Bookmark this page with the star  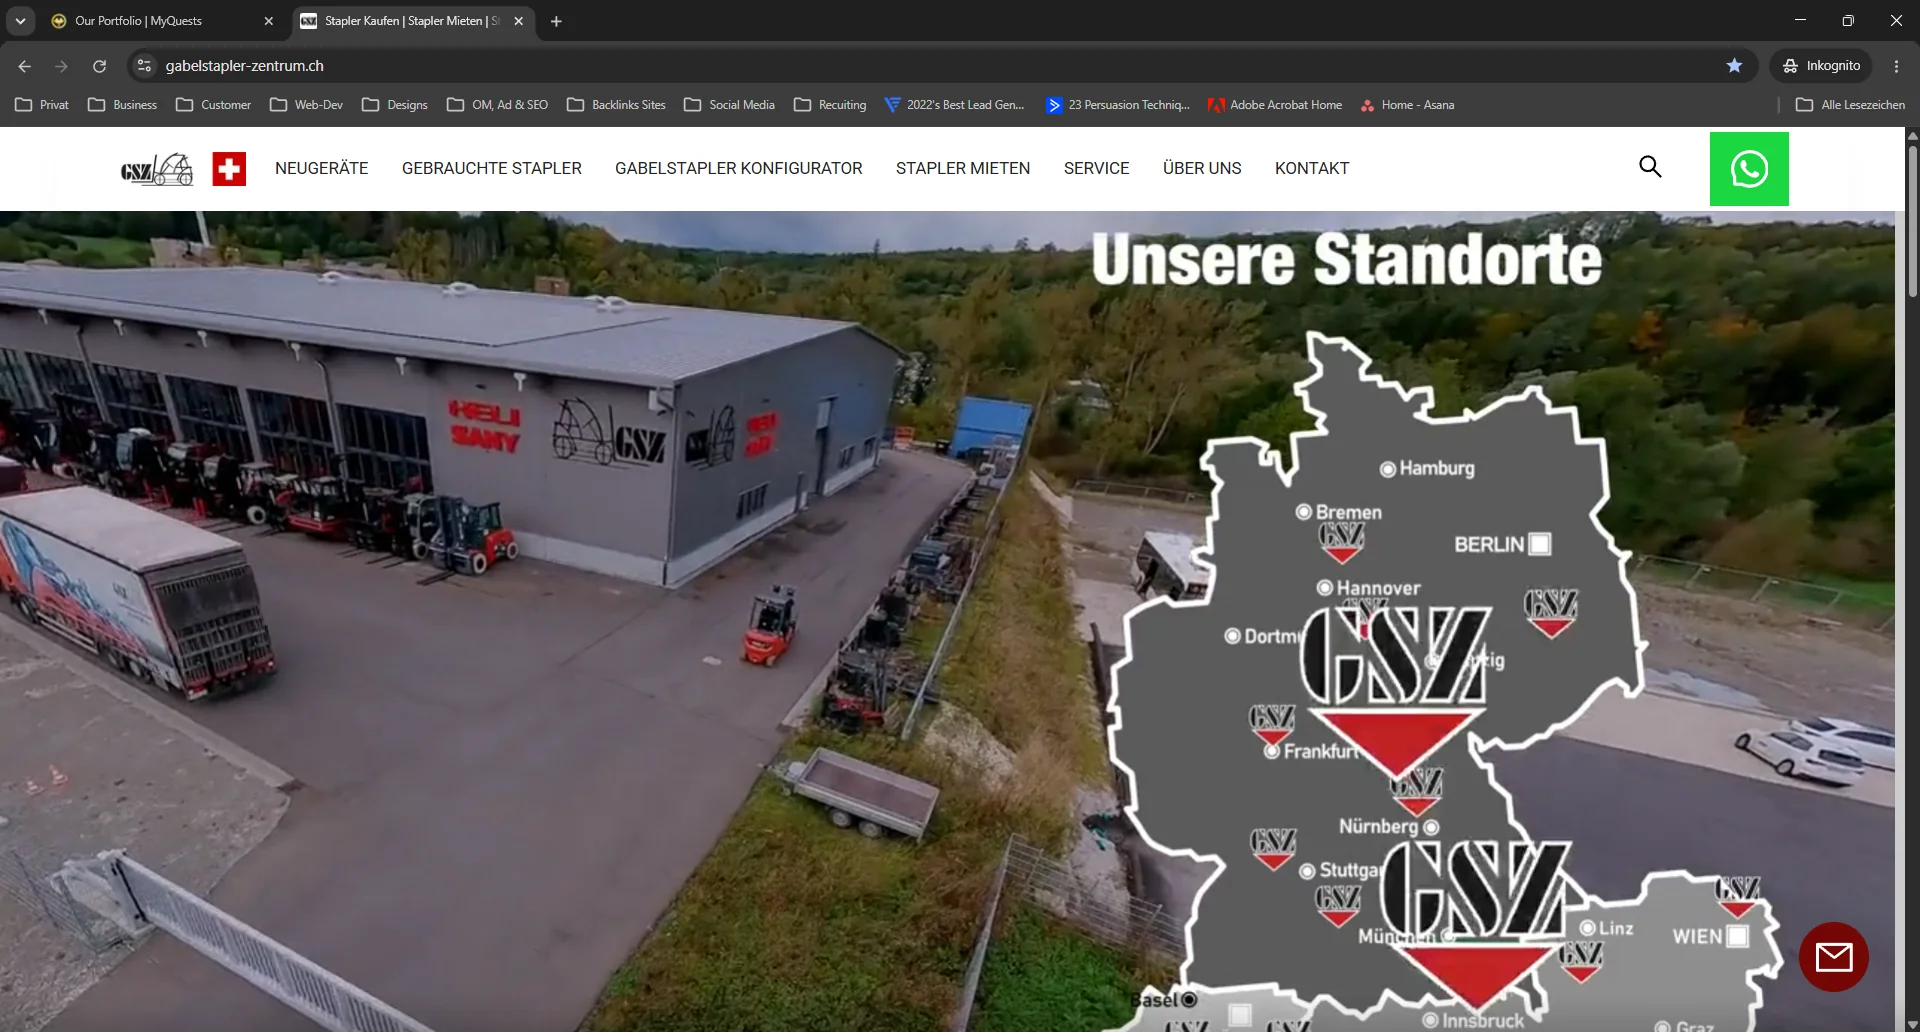[x=1734, y=66]
